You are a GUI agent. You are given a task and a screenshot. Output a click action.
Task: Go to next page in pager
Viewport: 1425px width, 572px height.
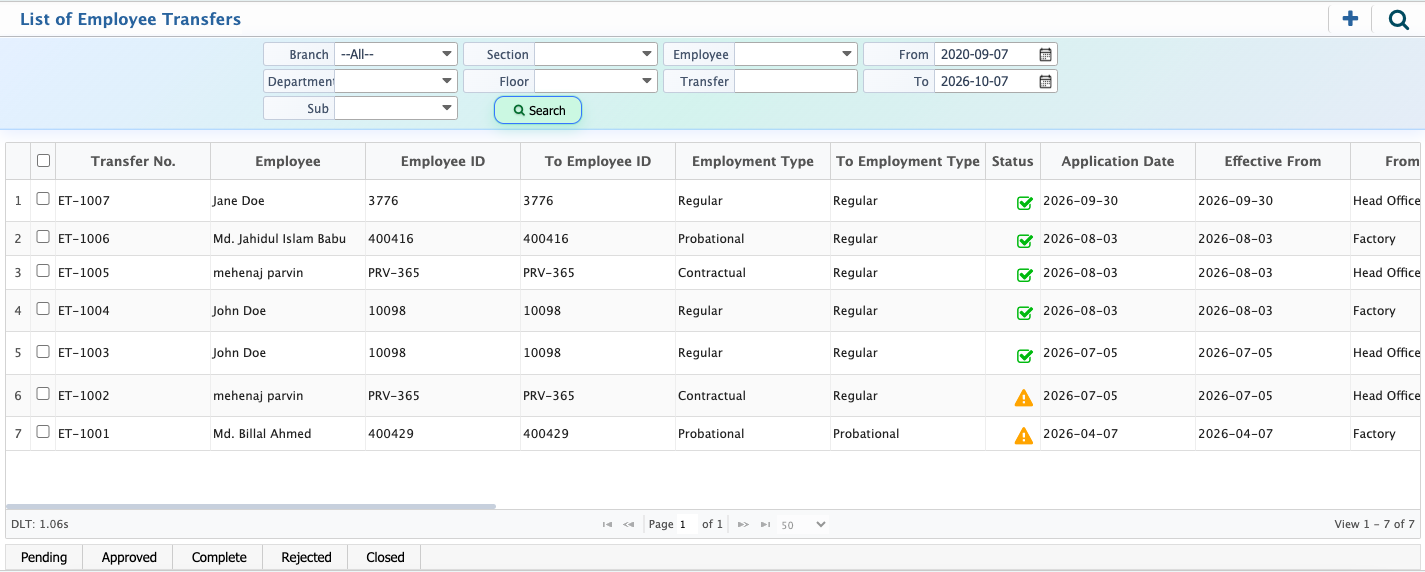[743, 524]
